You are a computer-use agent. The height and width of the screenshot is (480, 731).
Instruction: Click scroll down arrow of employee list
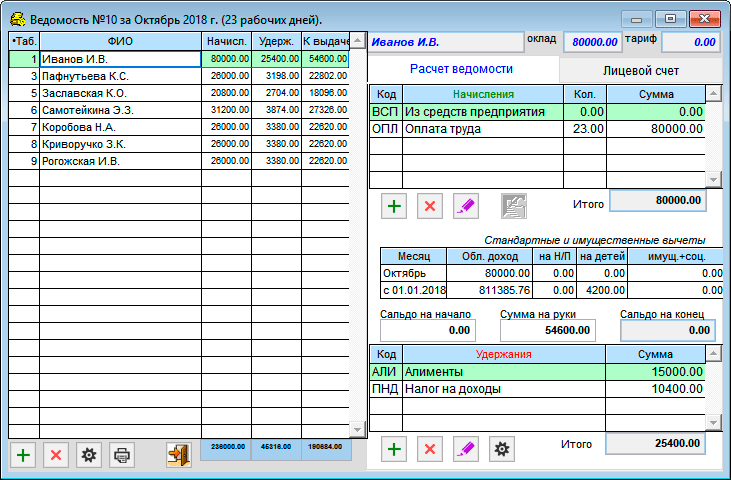click(x=358, y=429)
